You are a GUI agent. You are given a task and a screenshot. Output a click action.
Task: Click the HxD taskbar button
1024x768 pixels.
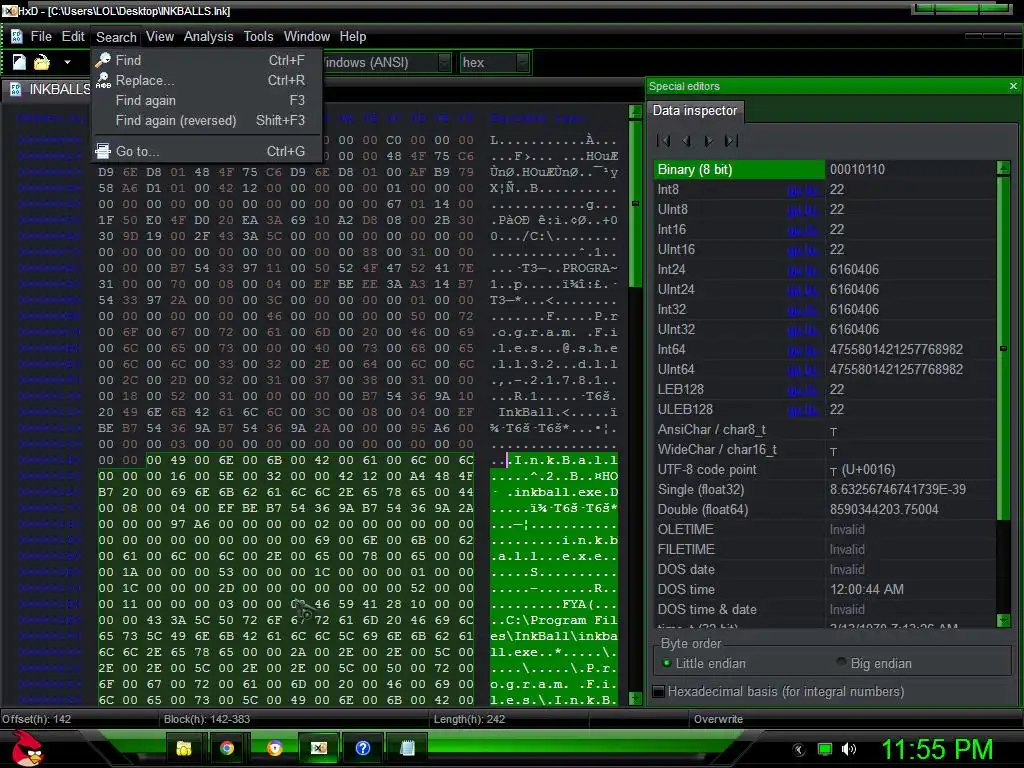click(319, 748)
